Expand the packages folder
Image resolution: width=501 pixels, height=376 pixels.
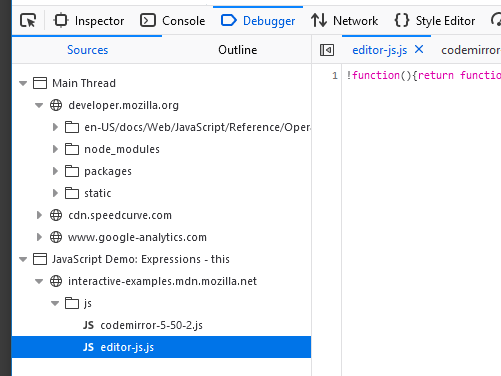pyautogui.click(x=55, y=171)
